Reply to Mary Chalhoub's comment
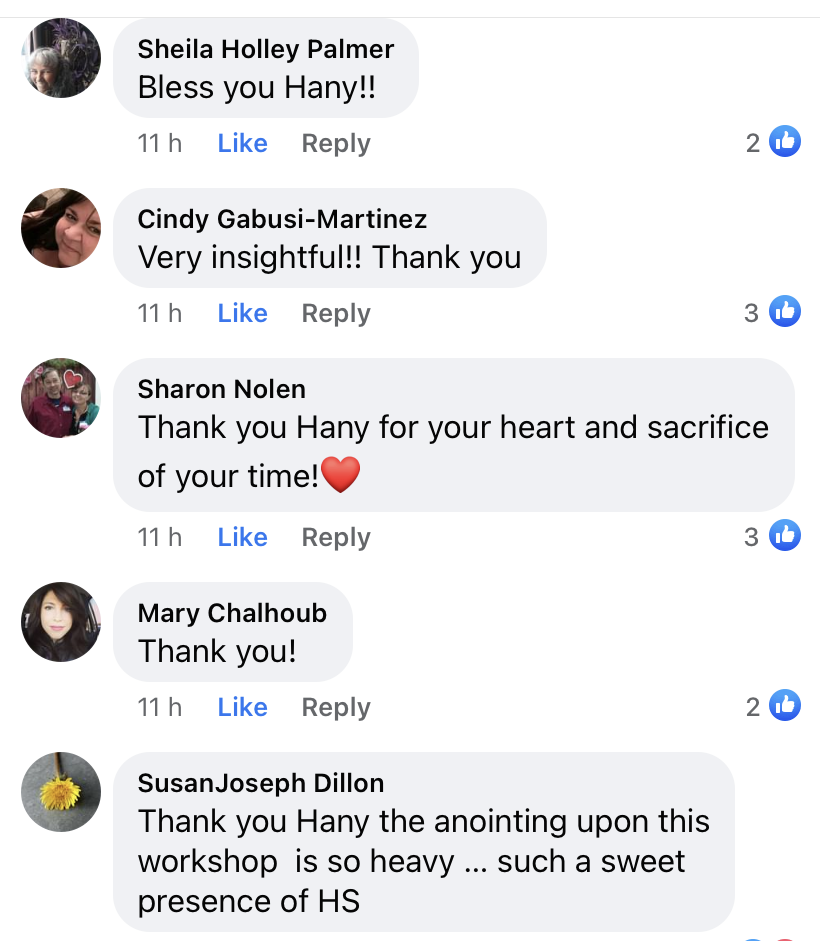The image size is (820, 941). [x=336, y=708]
